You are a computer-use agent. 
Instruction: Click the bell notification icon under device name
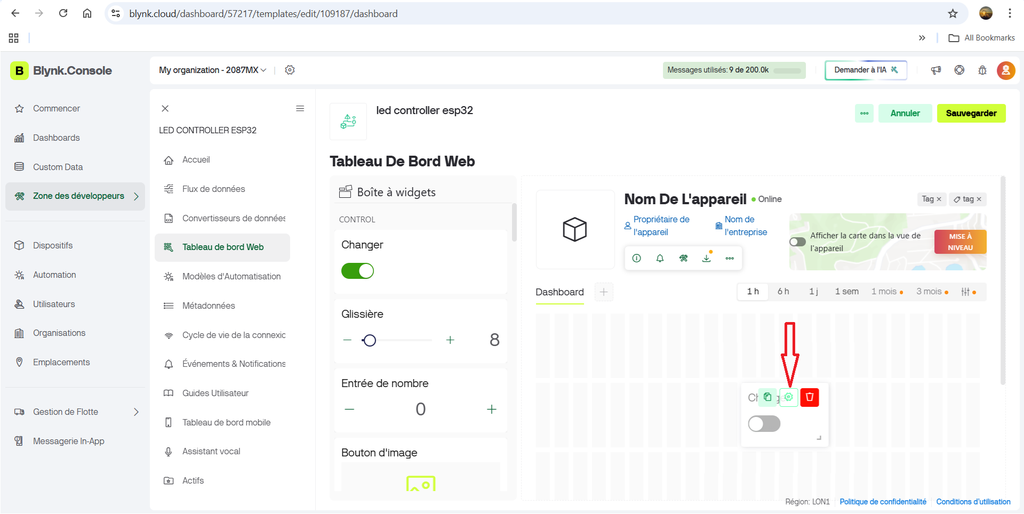[x=660, y=258]
